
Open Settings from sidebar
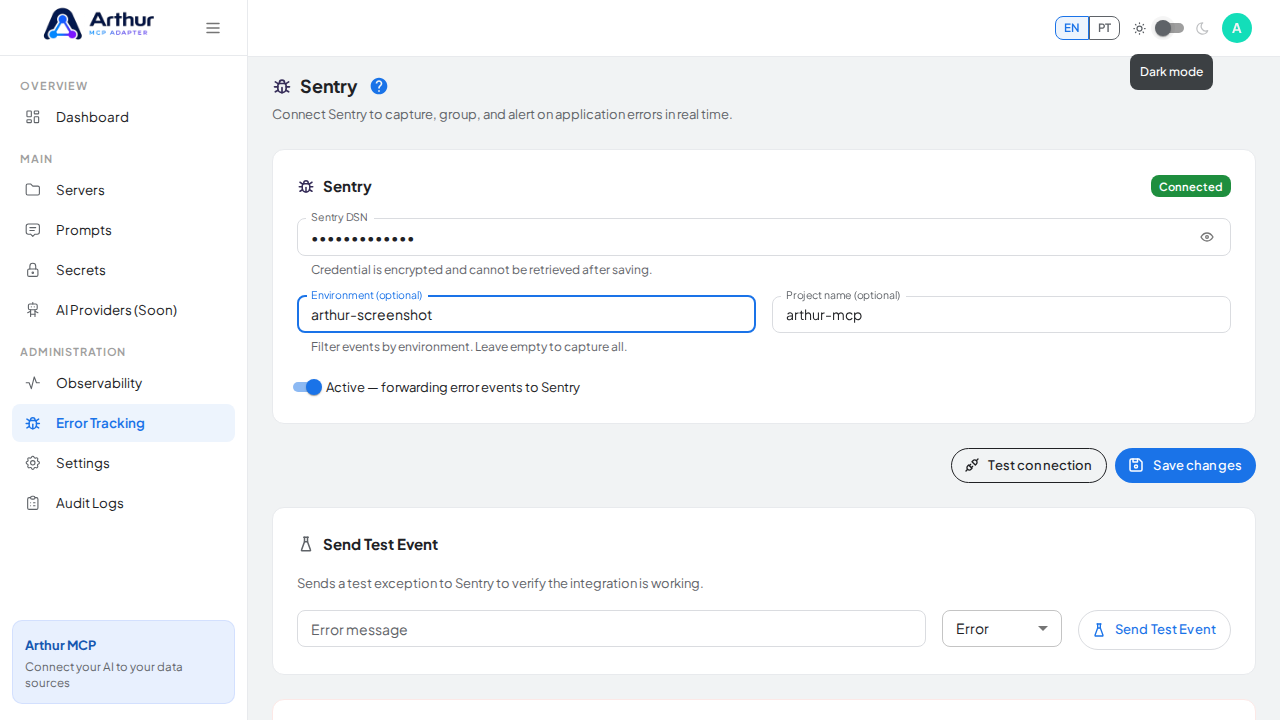123,463
